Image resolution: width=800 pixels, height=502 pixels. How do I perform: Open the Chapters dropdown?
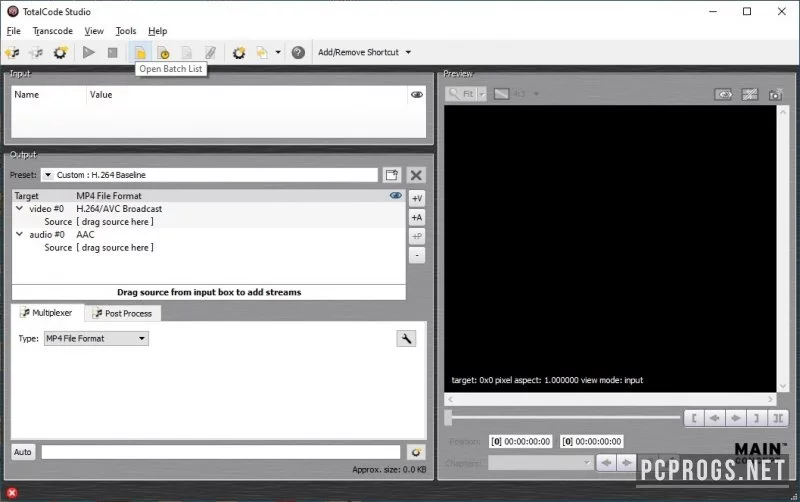pyautogui.click(x=540, y=463)
